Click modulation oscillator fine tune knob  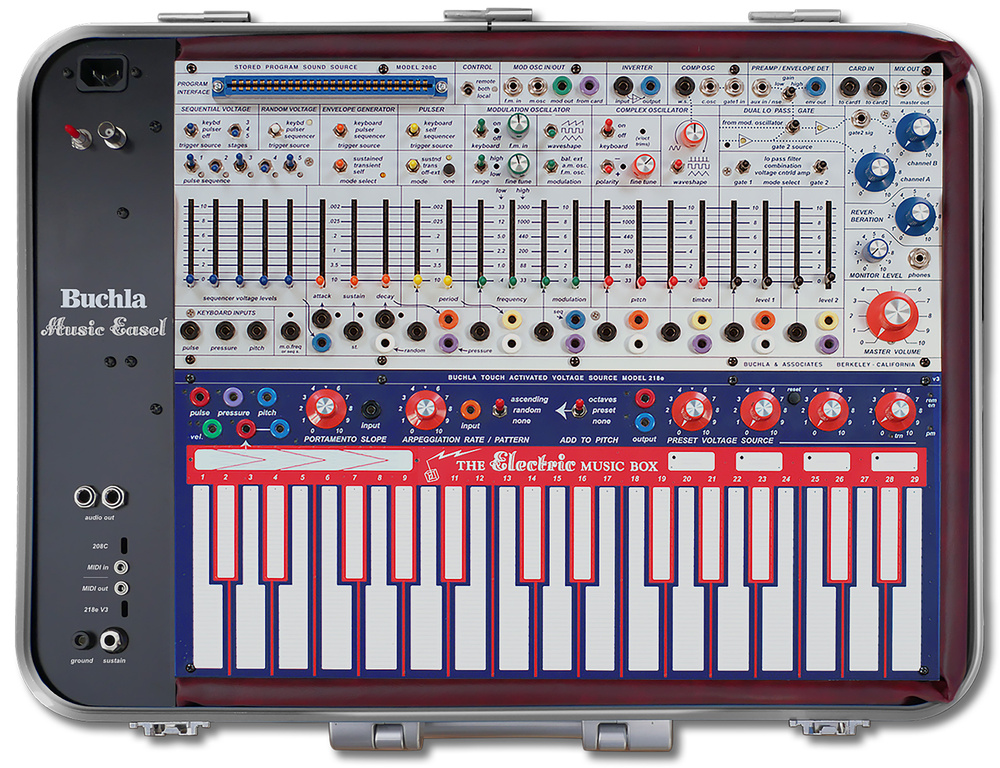[x=518, y=165]
